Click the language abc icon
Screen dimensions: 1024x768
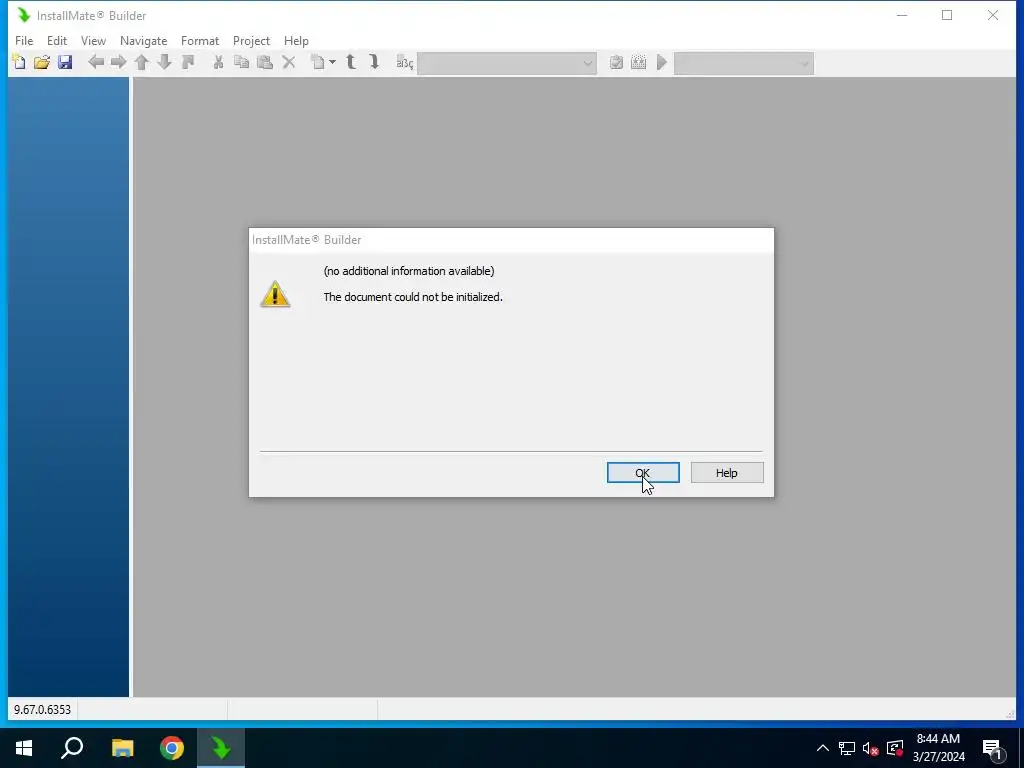[x=405, y=63]
